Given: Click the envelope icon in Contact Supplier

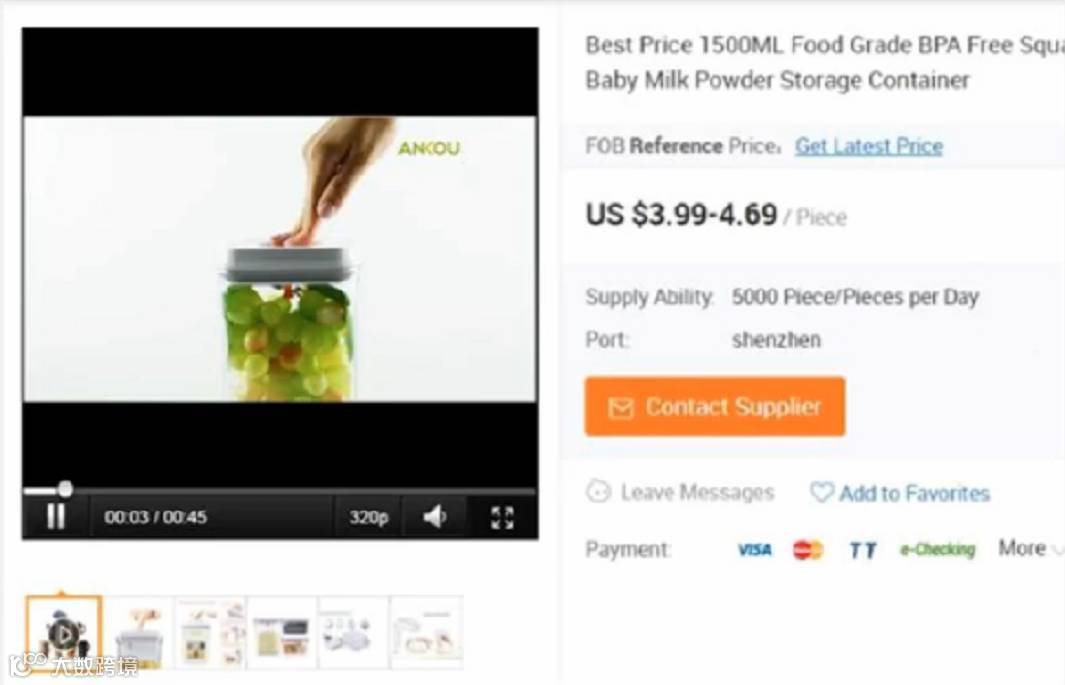Looking at the screenshot, I should (621, 407).
